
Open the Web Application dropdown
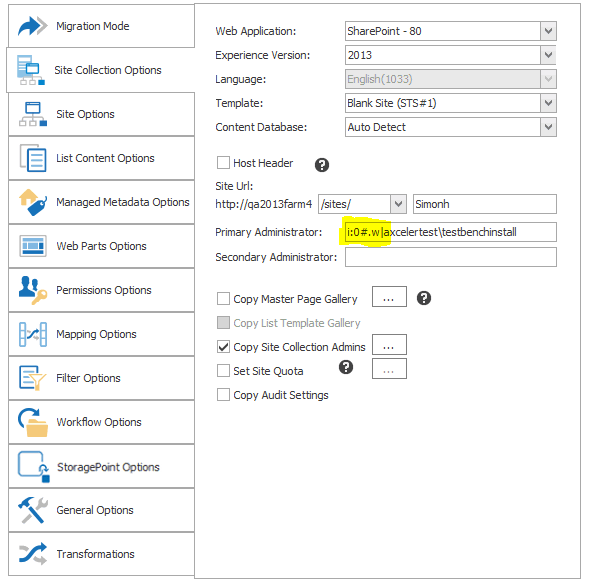pos(548,31)
